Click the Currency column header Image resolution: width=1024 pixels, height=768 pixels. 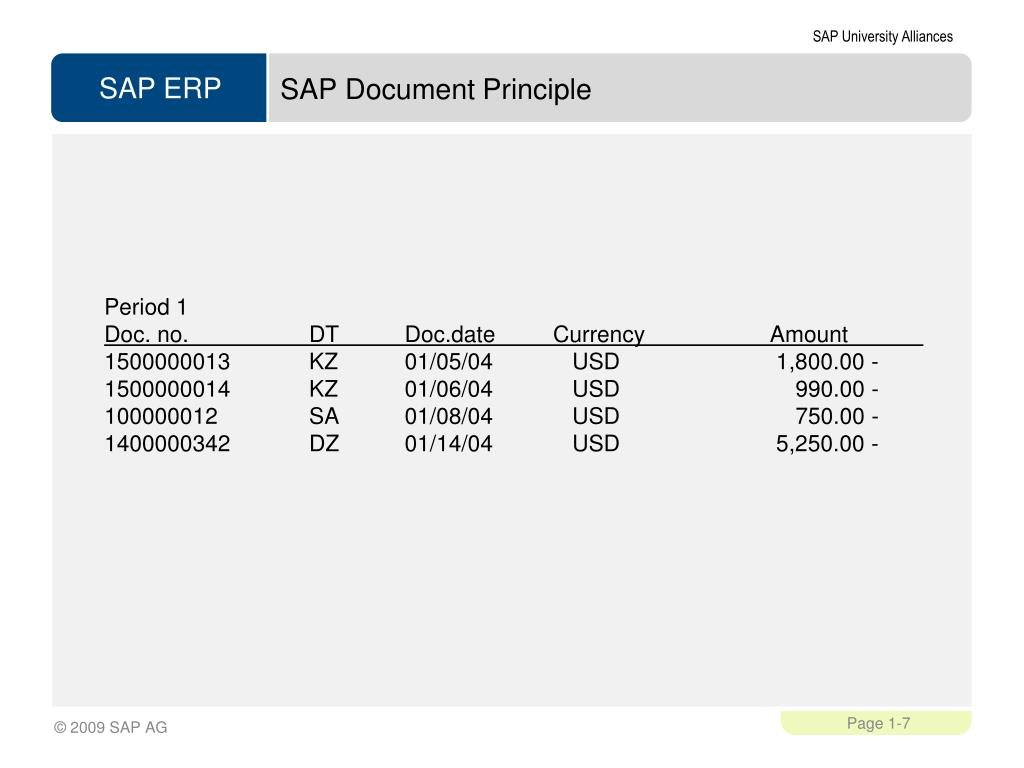[x=598, y=334]
